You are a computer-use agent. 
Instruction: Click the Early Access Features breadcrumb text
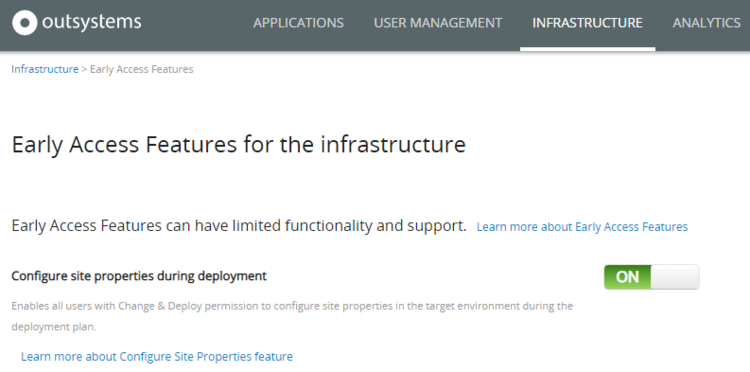142,69
